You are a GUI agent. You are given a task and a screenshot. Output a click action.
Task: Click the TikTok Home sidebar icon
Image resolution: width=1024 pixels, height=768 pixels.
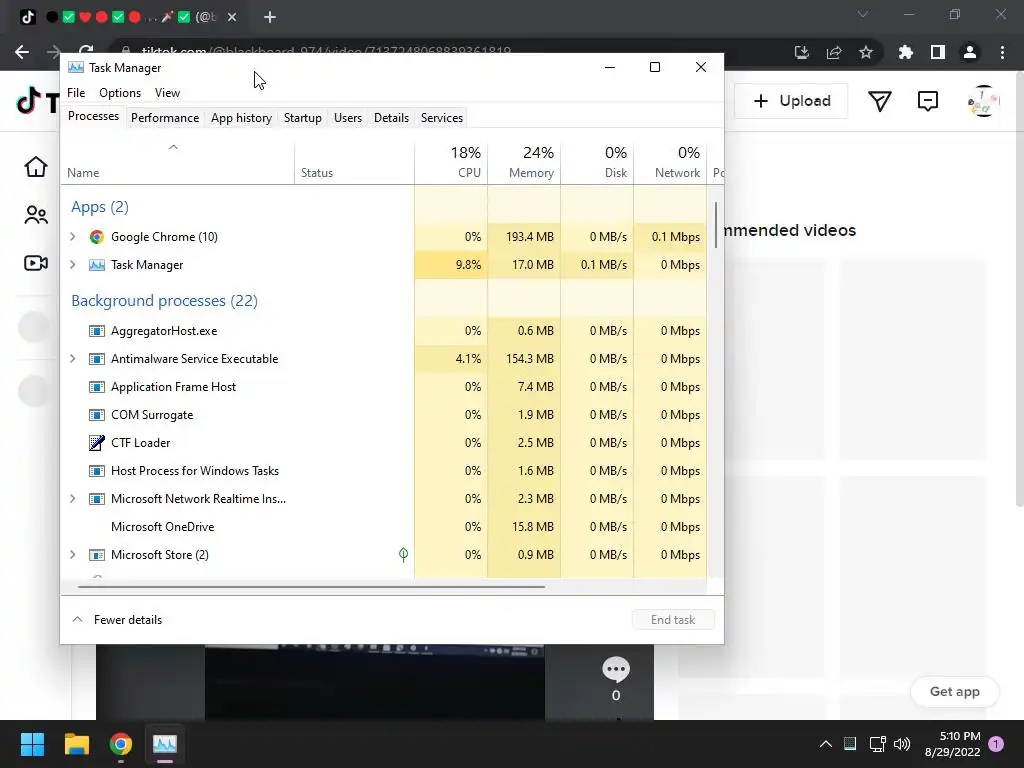coord(36,167)
